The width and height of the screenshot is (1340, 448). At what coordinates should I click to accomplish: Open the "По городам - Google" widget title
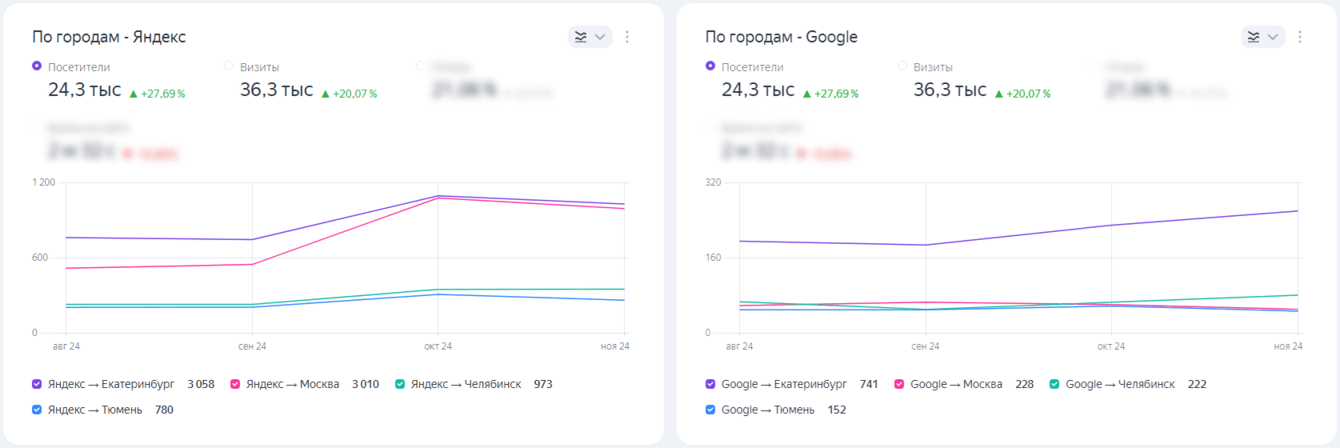click(781, 37)
